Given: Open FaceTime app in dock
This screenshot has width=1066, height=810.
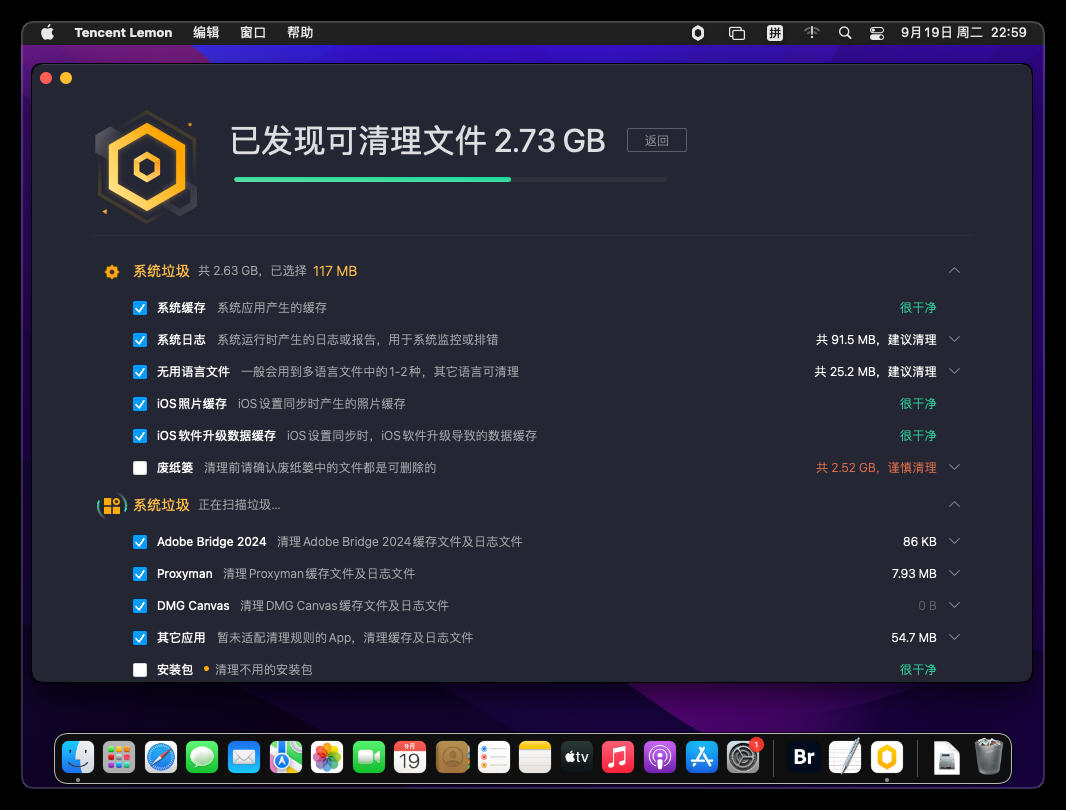Looking at the screenshot, I should [368, 757].
